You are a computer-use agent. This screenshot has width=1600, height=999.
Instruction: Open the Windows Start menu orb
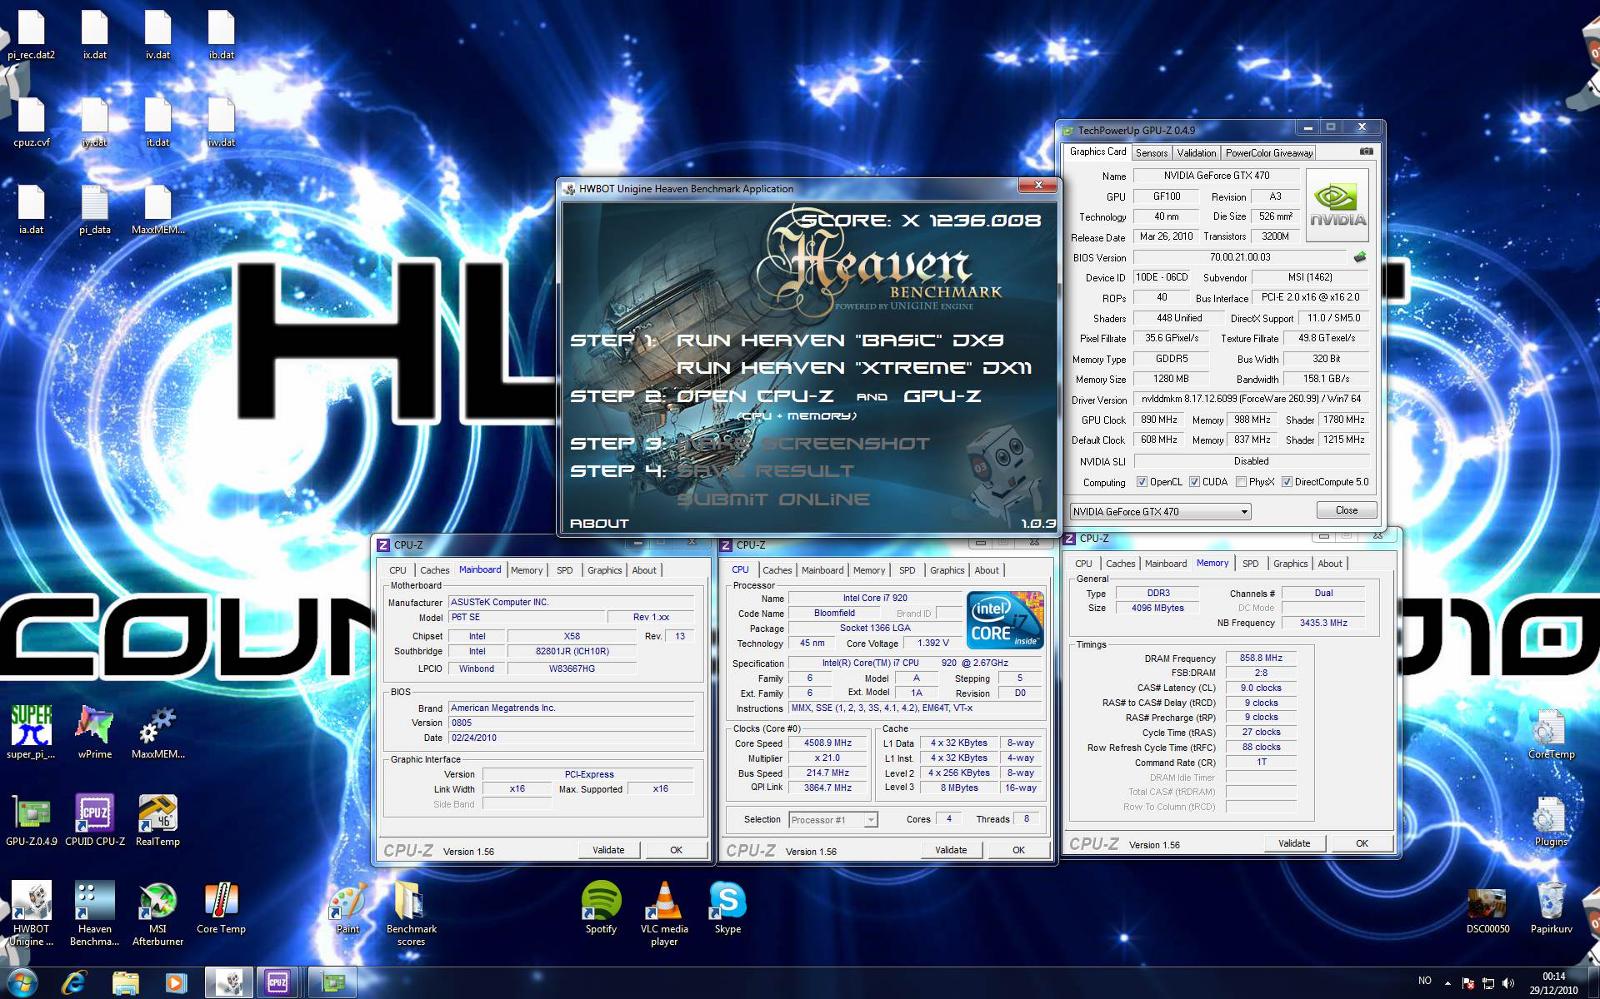click(22, 982)
